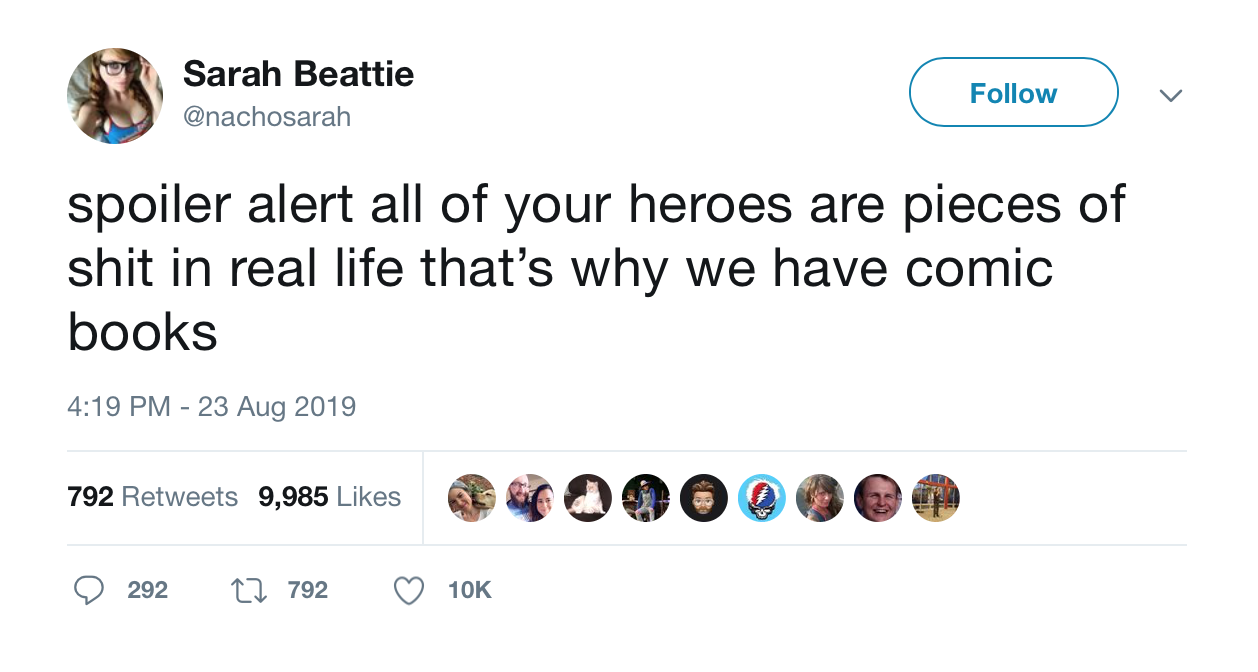
Task: Open the liker avatar showing a couple
Action: tap(530, 498)
